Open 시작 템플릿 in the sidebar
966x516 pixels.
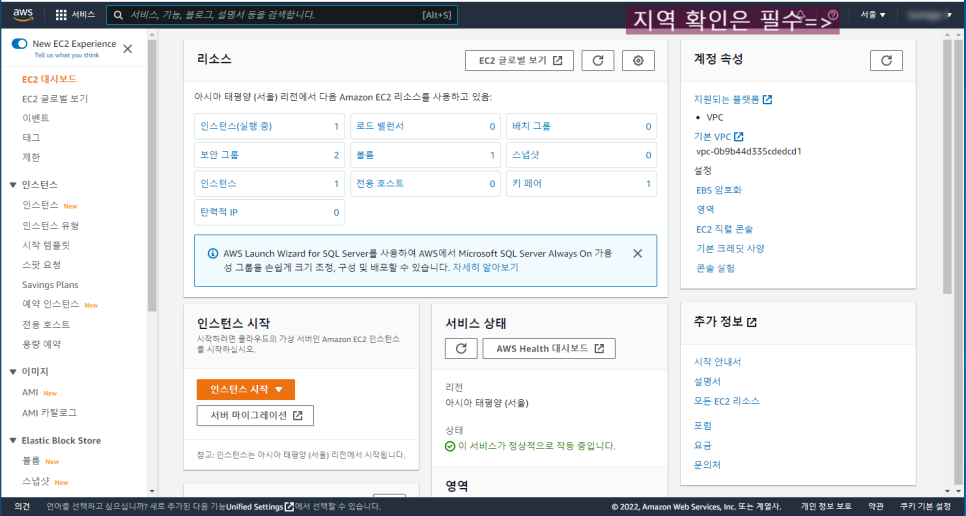pos(46,245)
